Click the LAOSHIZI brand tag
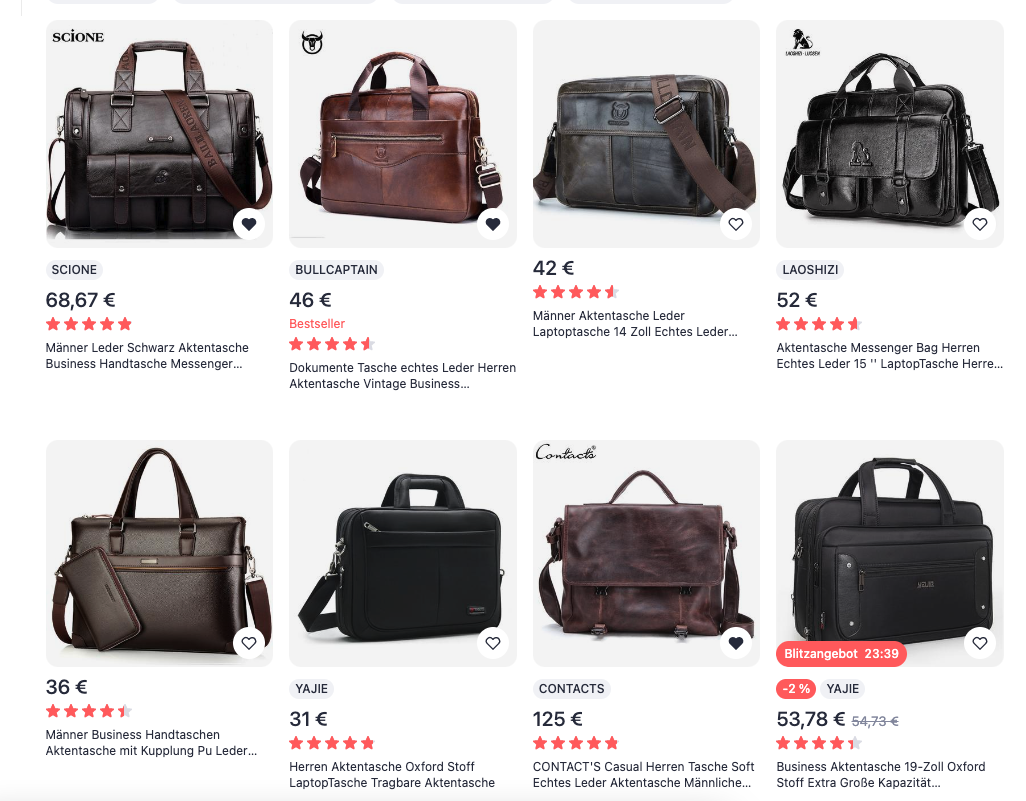This screenshot has height=801, width=1026. (x=810, y=270)
